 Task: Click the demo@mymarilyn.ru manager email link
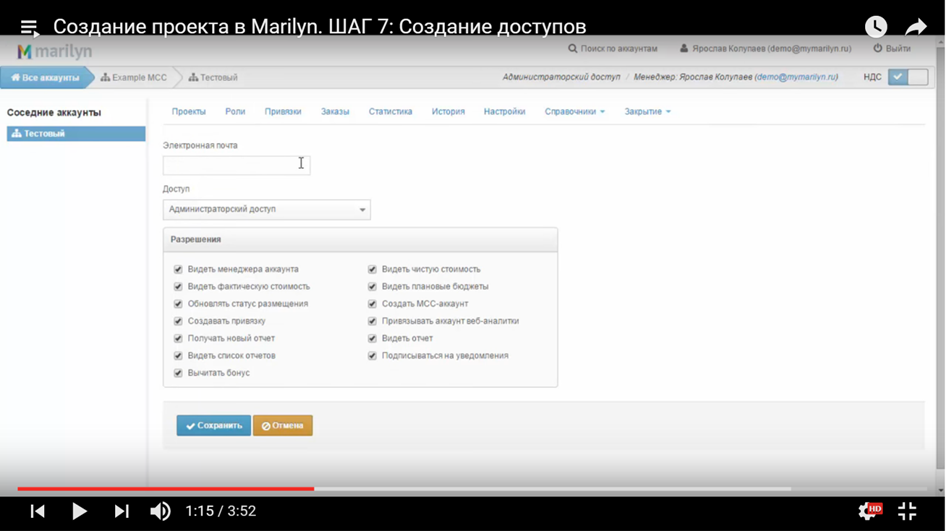tap(796, 77)
